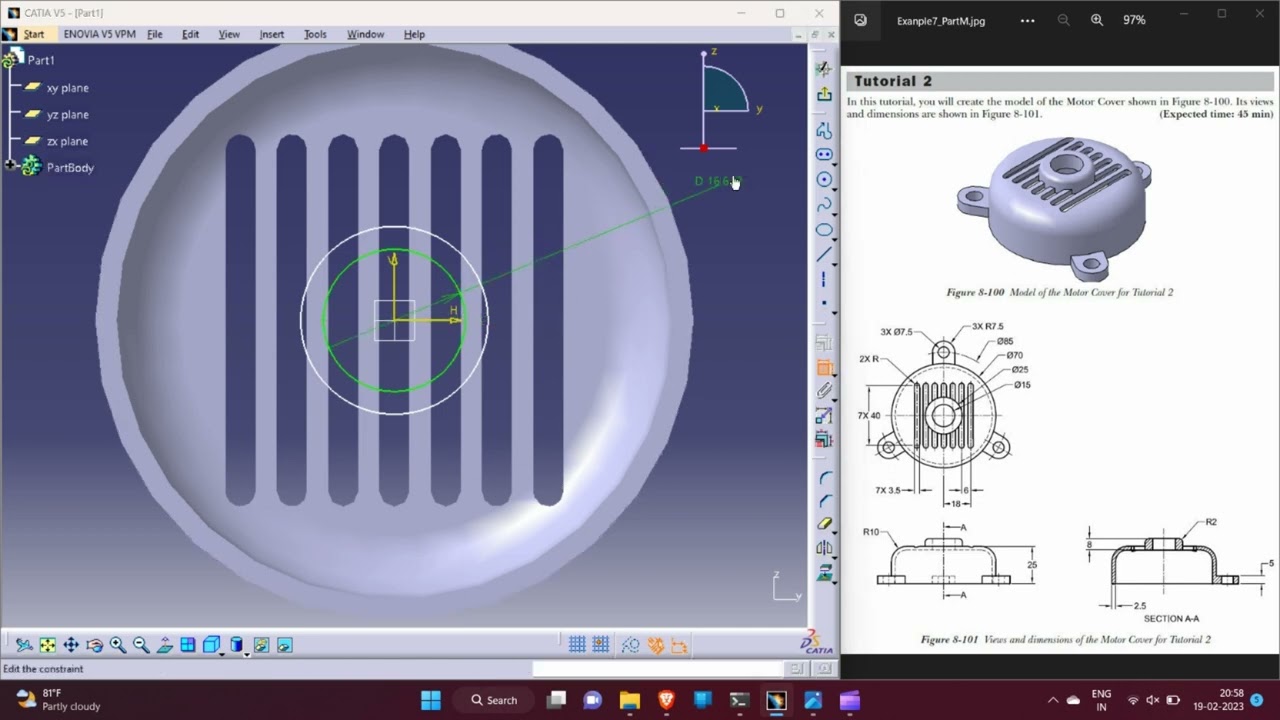The height and width of the screenshot is (720, 1280).
Task: Click the Fit All In icon
Action: pyautogui.click(x=47, y=645)
